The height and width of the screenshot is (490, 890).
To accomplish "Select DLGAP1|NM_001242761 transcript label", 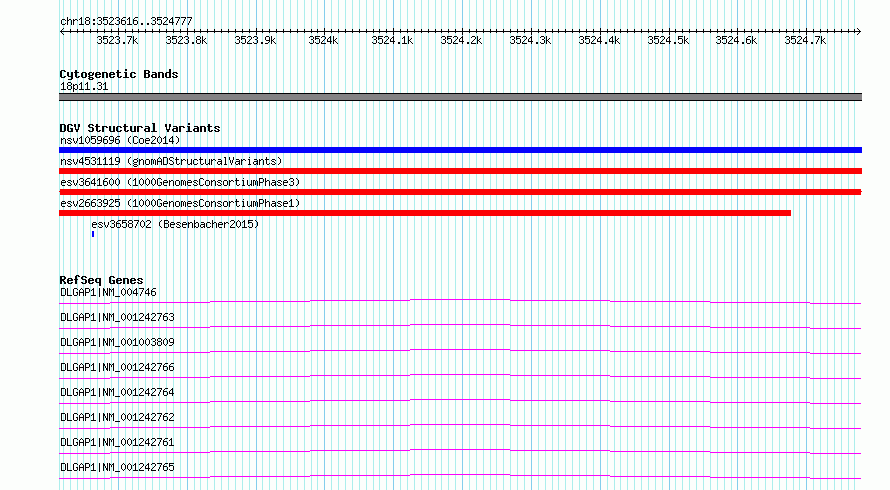I will point(117,442).
